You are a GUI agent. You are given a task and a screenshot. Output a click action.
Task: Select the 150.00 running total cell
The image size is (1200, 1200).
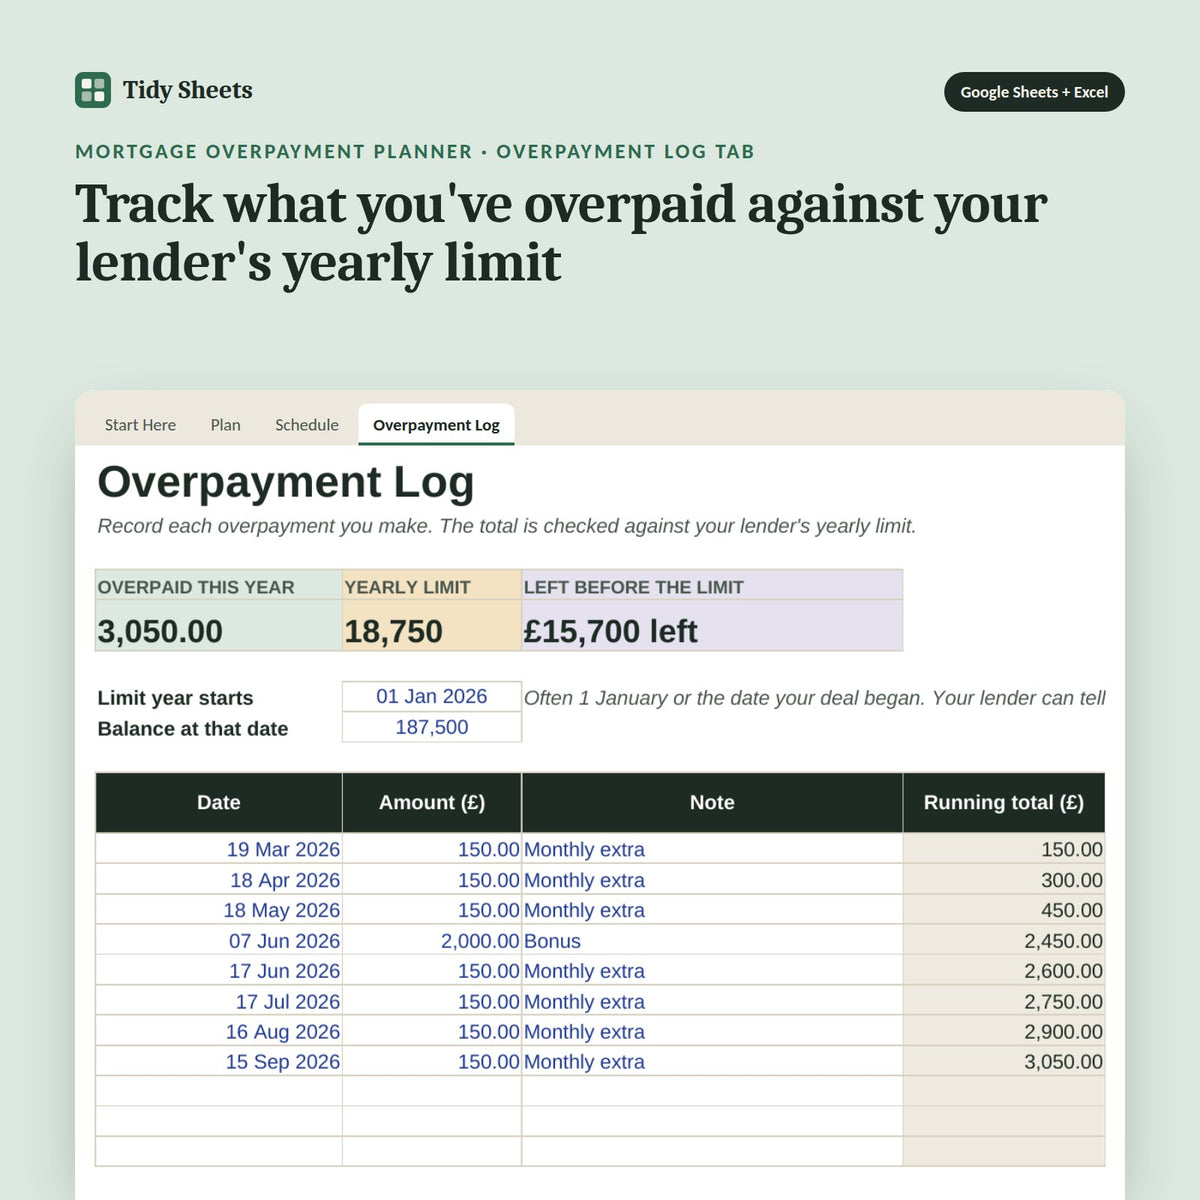coord(1004,849)
